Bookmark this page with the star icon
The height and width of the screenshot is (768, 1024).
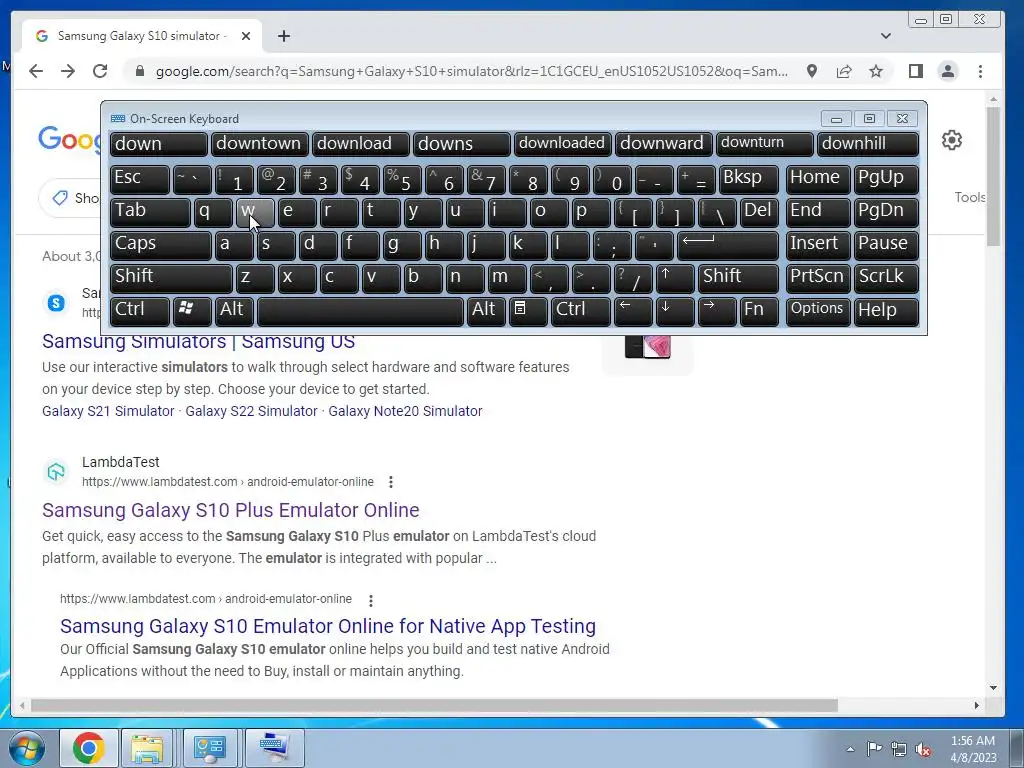pos(876,71)
